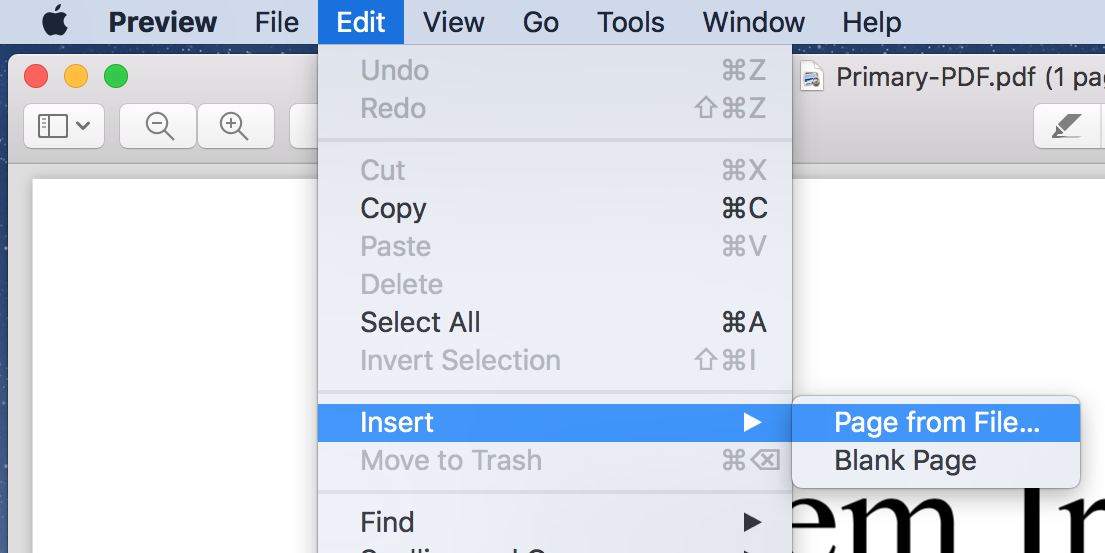The height and width of the screenshot is (553, 1105).
Task: Click the zoom out magnifier button
Action: (159, 126)
